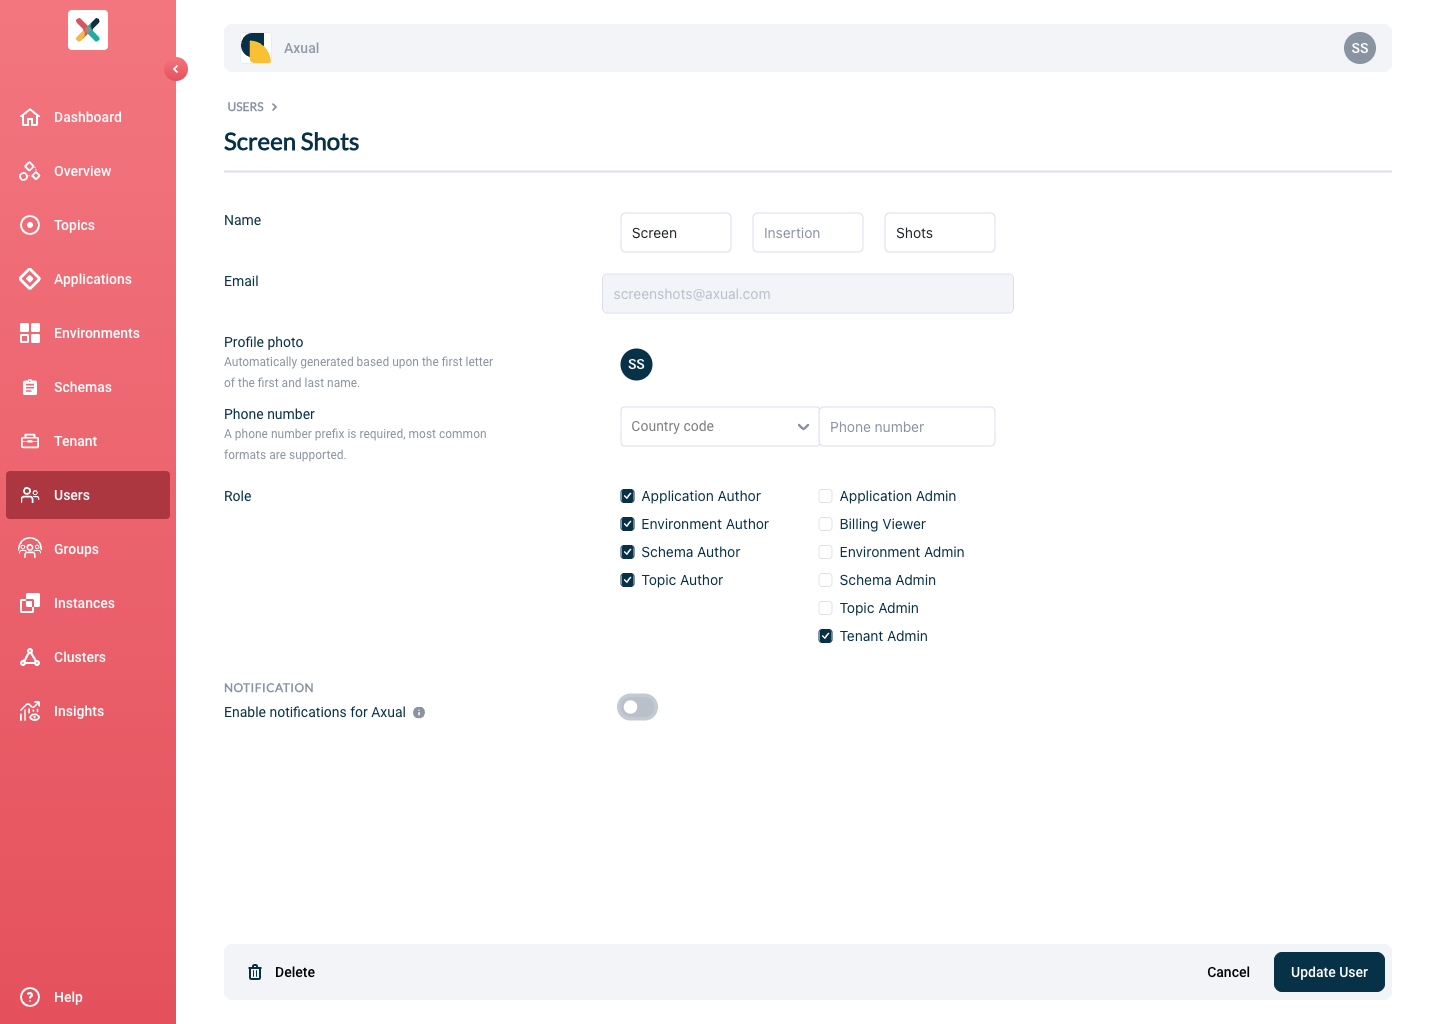The width and height of the screenshot is (1440, 1024).
Task: Click the Groups icon in sidebar
Action: 30,549
